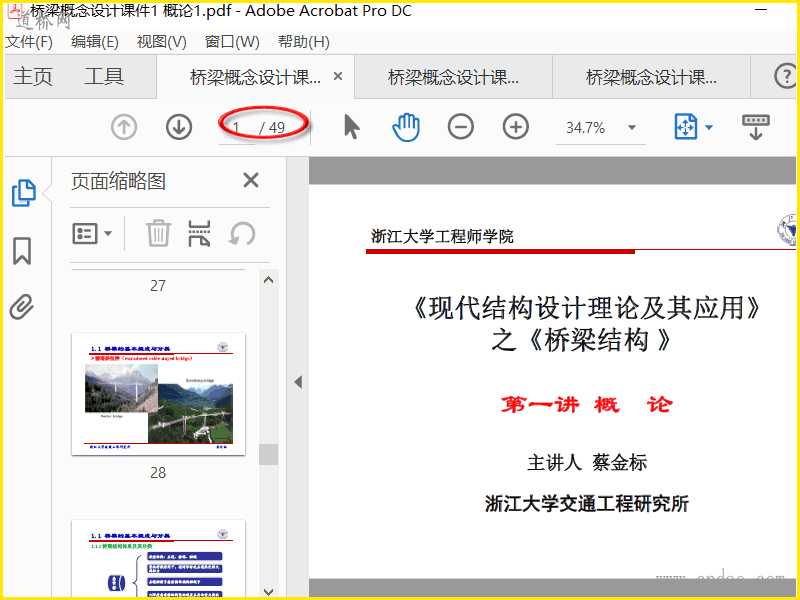This screenshot has width=800, height=600.
Task: Select page 28 thumbnail
Action: (158, 394)
